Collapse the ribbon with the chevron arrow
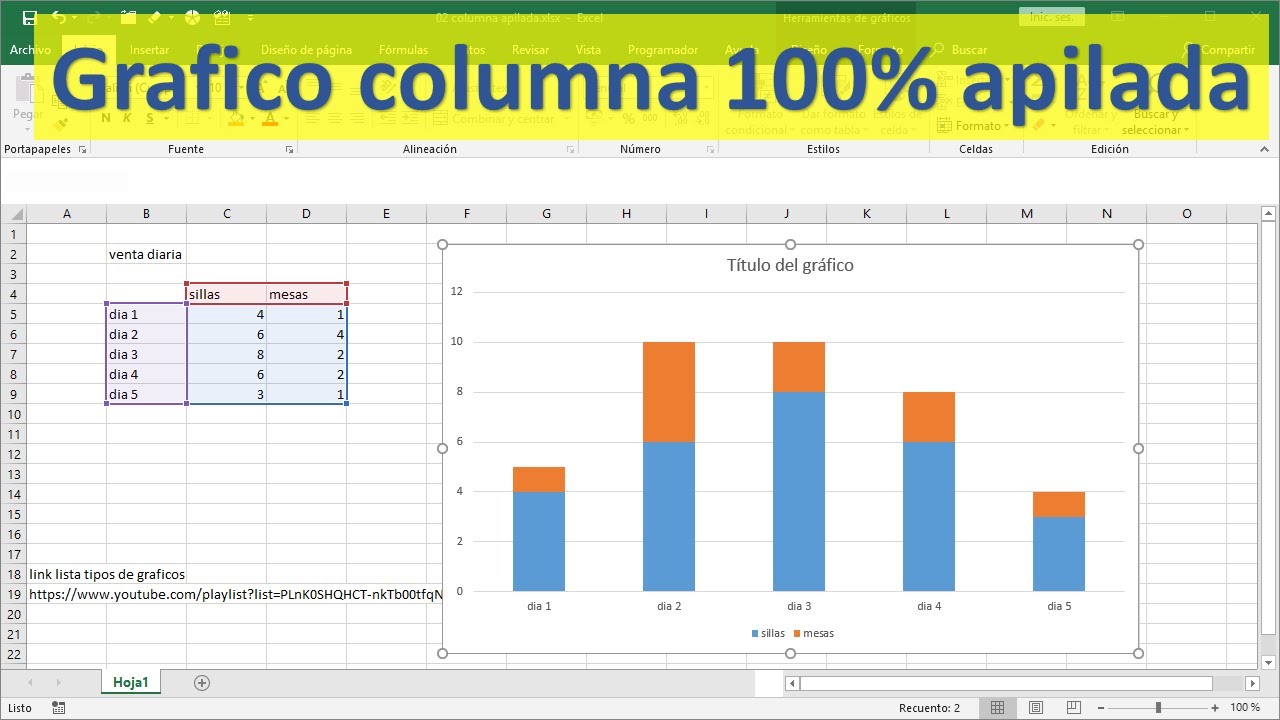 point(1264,149)
